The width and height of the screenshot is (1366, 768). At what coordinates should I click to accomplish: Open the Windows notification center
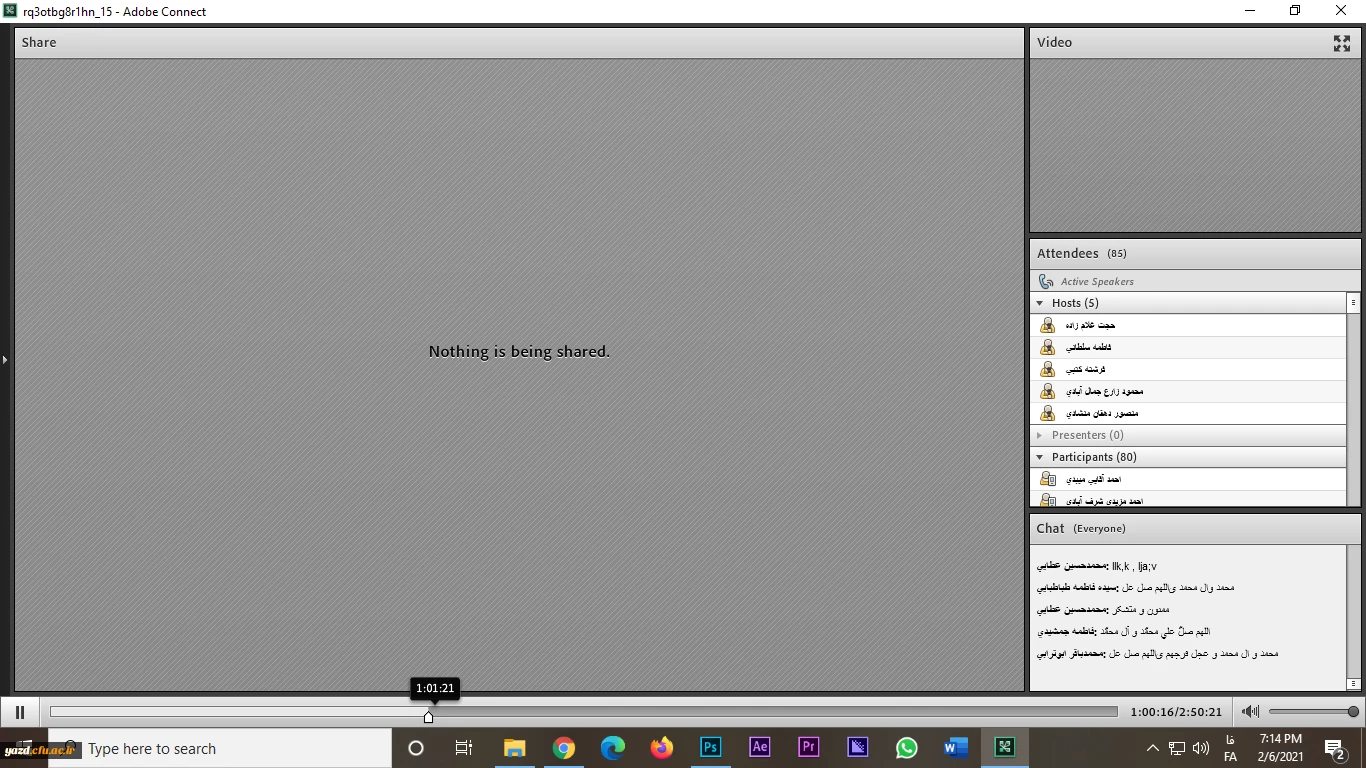coord(1335,748)
